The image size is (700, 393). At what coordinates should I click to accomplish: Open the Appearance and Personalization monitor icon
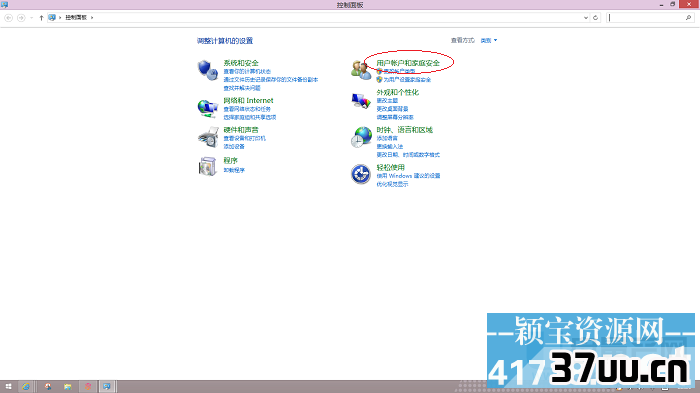[361, 100]
